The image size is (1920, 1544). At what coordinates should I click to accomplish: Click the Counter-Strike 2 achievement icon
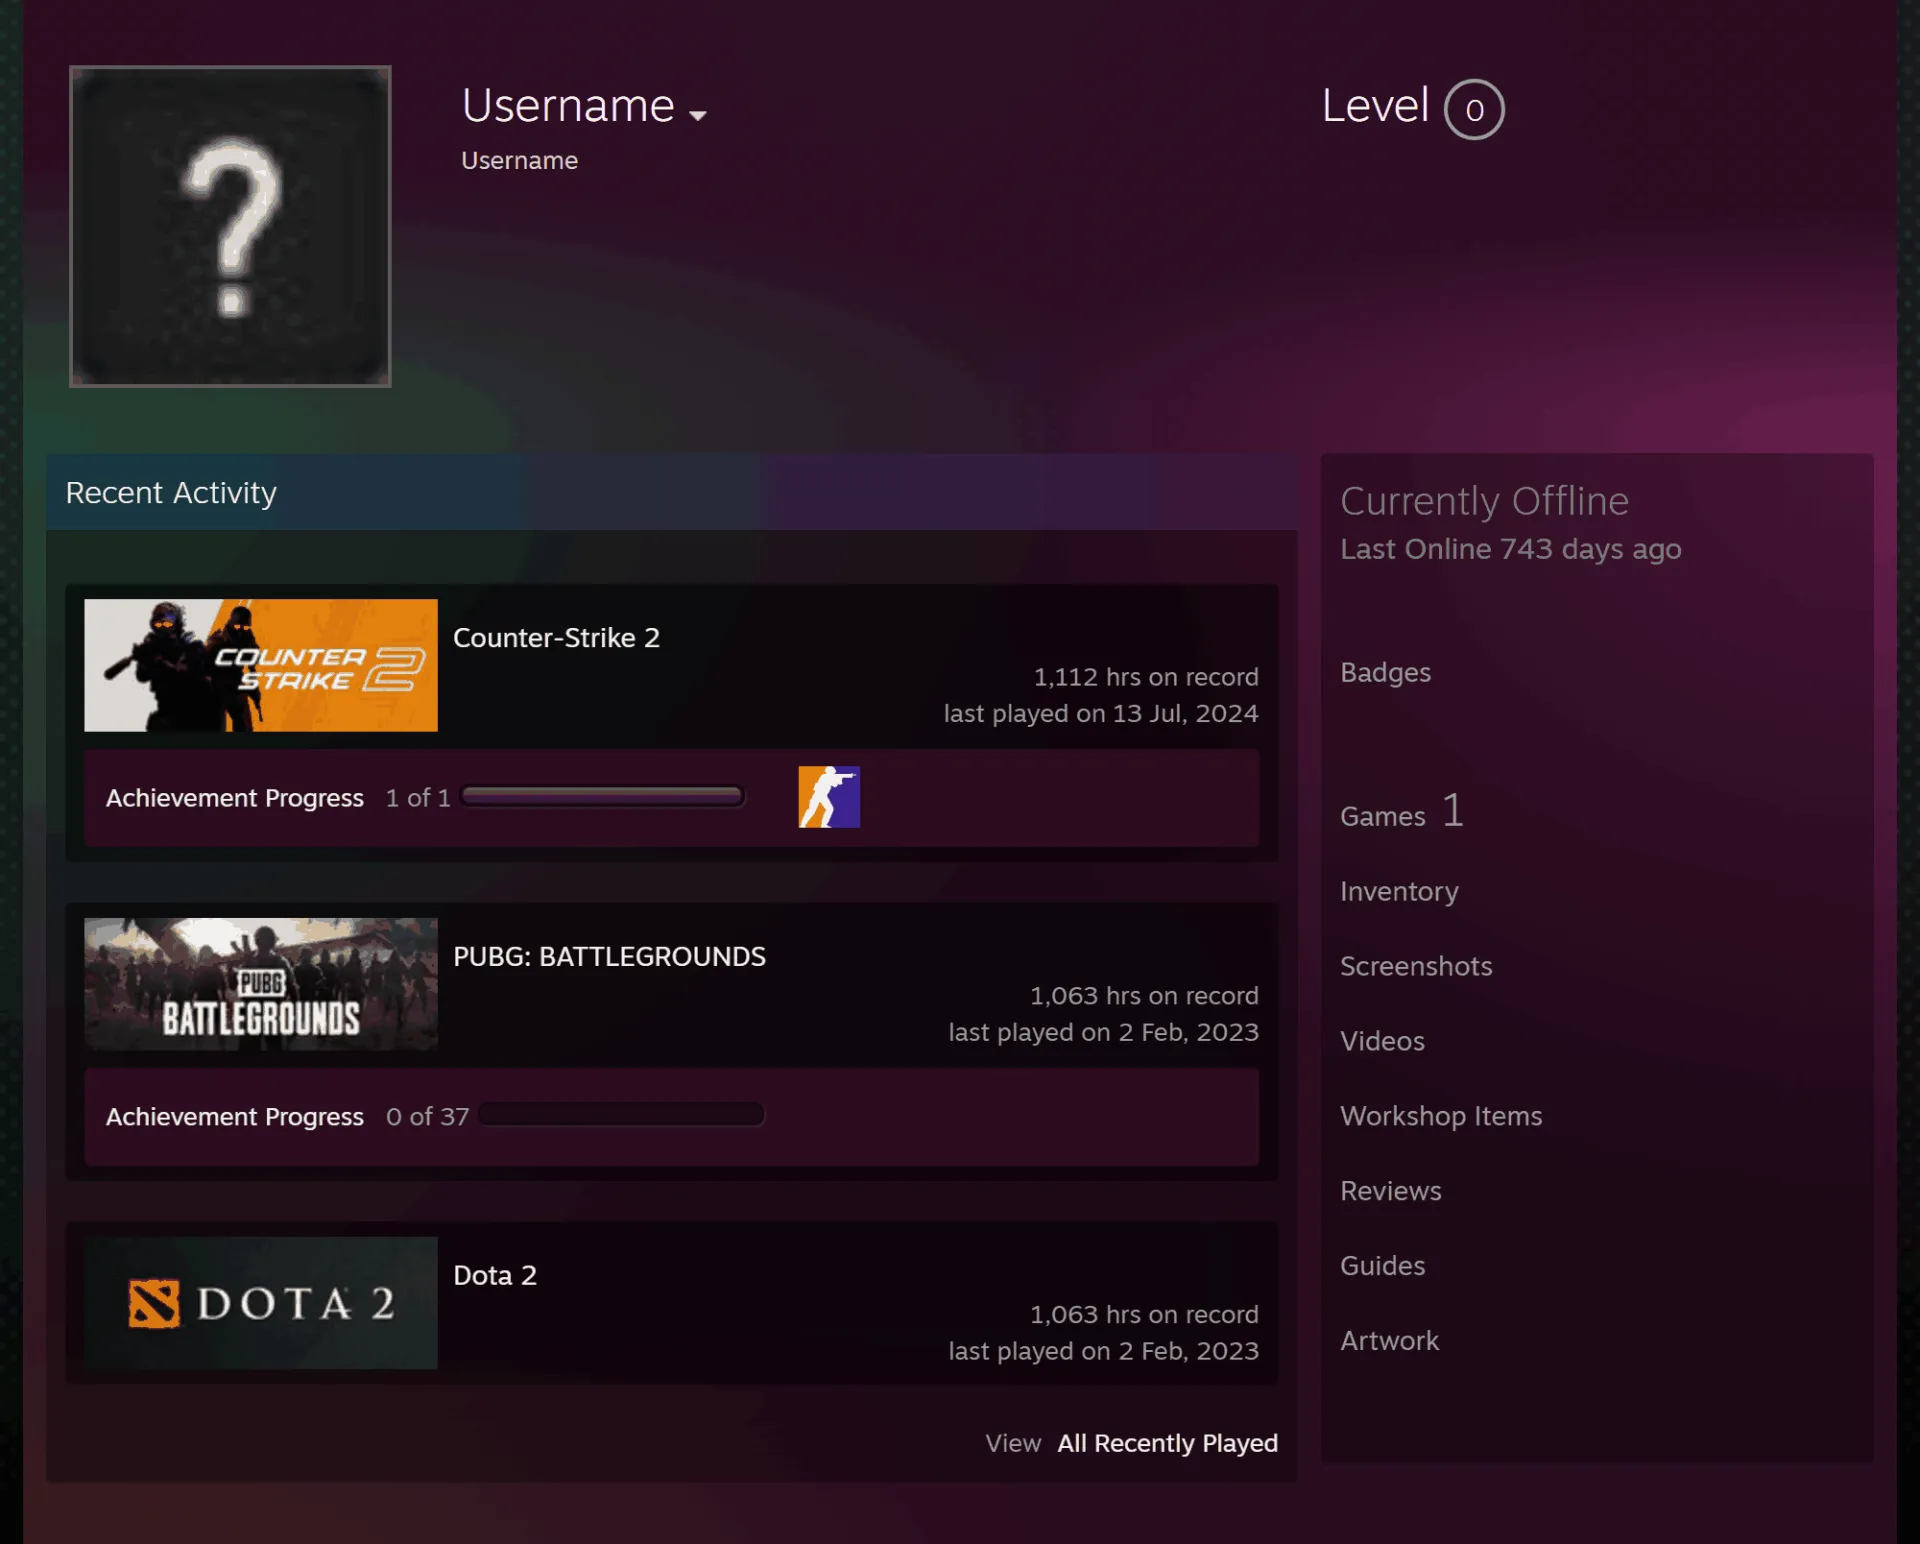coord(829,797)
